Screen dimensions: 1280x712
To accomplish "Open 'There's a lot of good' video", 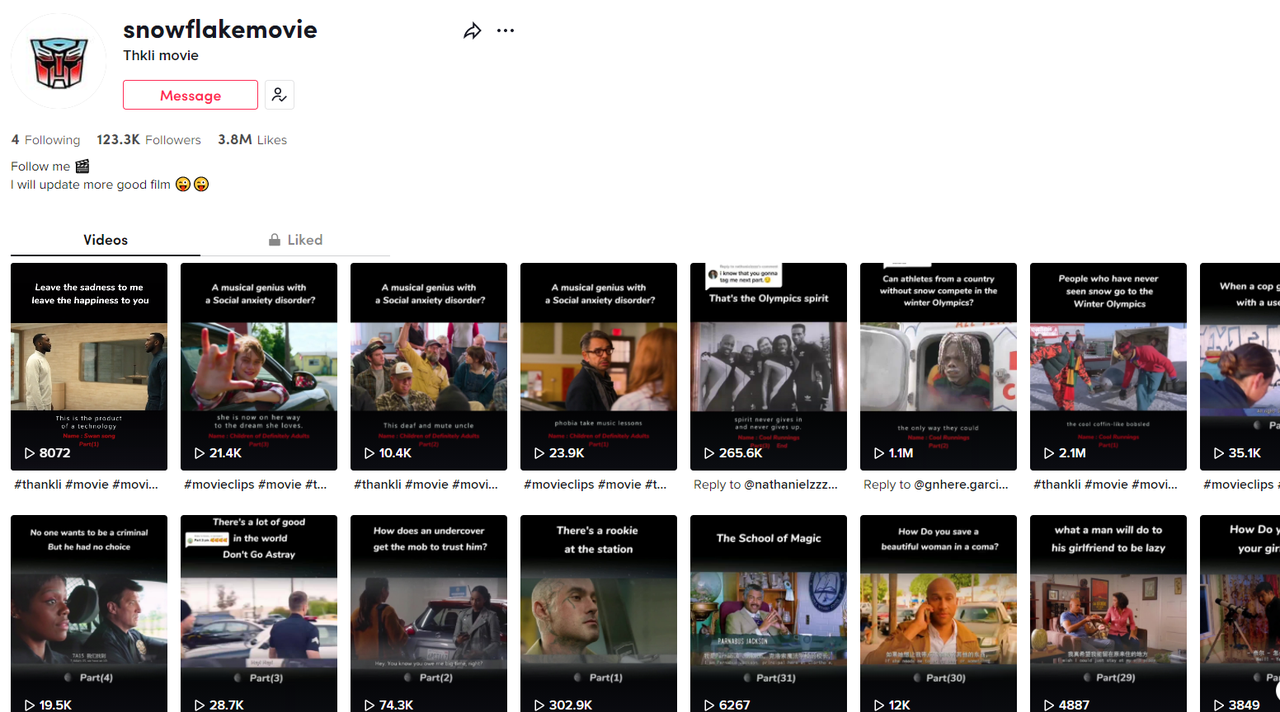I will point(259,613).
